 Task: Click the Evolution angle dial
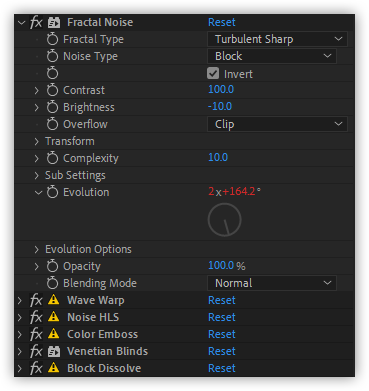(224, 220)
